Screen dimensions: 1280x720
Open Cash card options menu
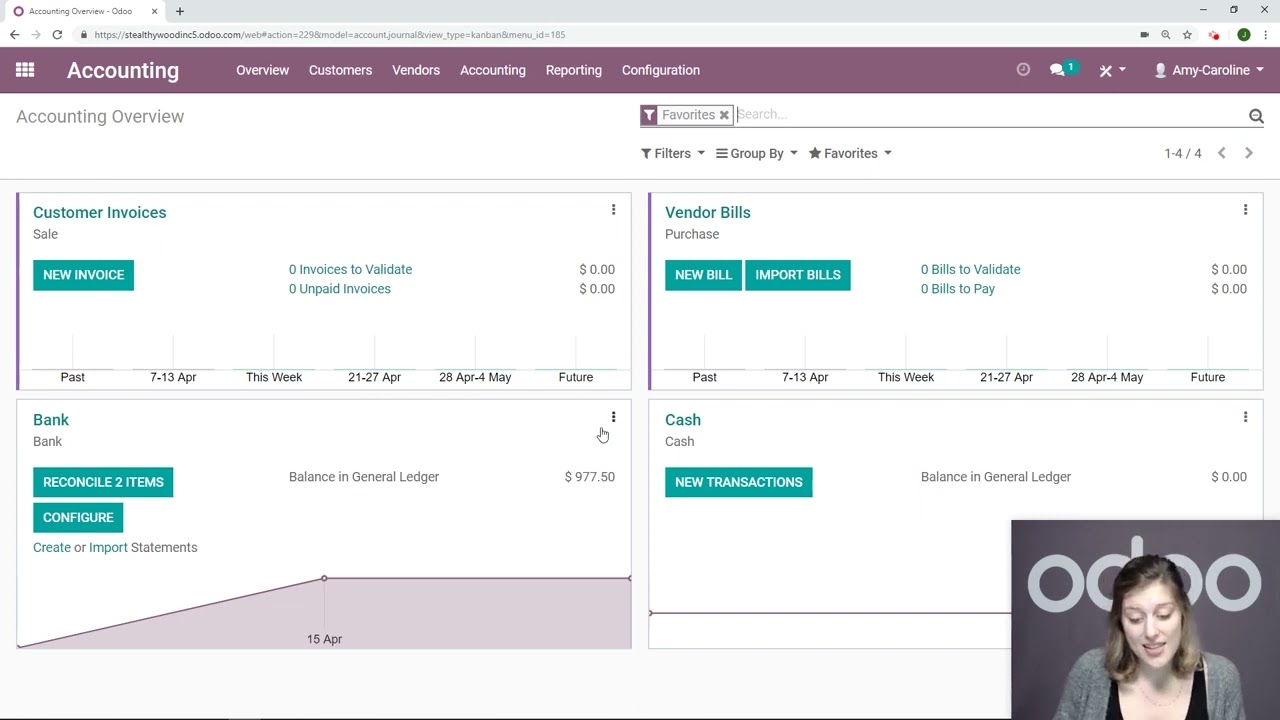pyautogui.click(x=1245, y=417)
